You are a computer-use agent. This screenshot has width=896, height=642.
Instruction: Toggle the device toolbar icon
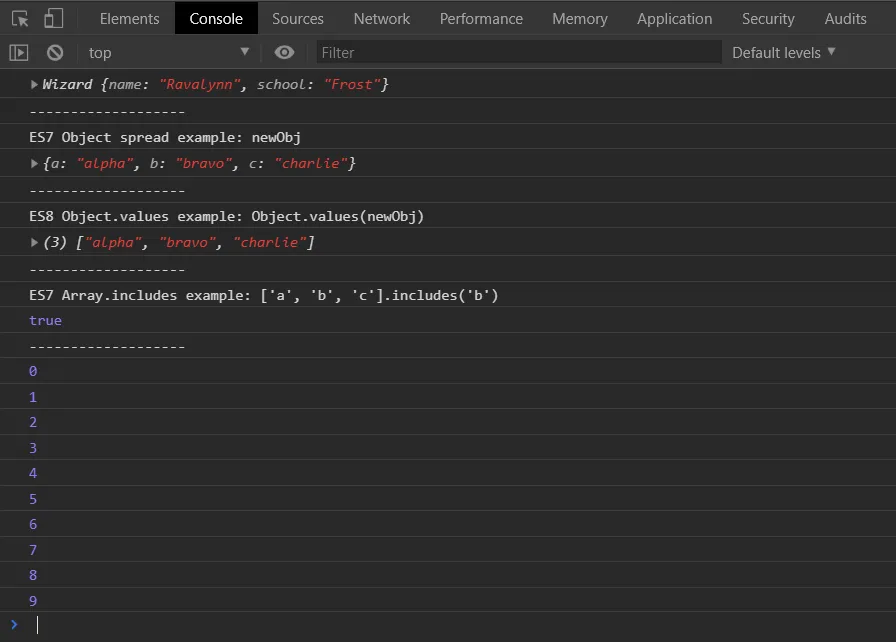pos(53,18)
